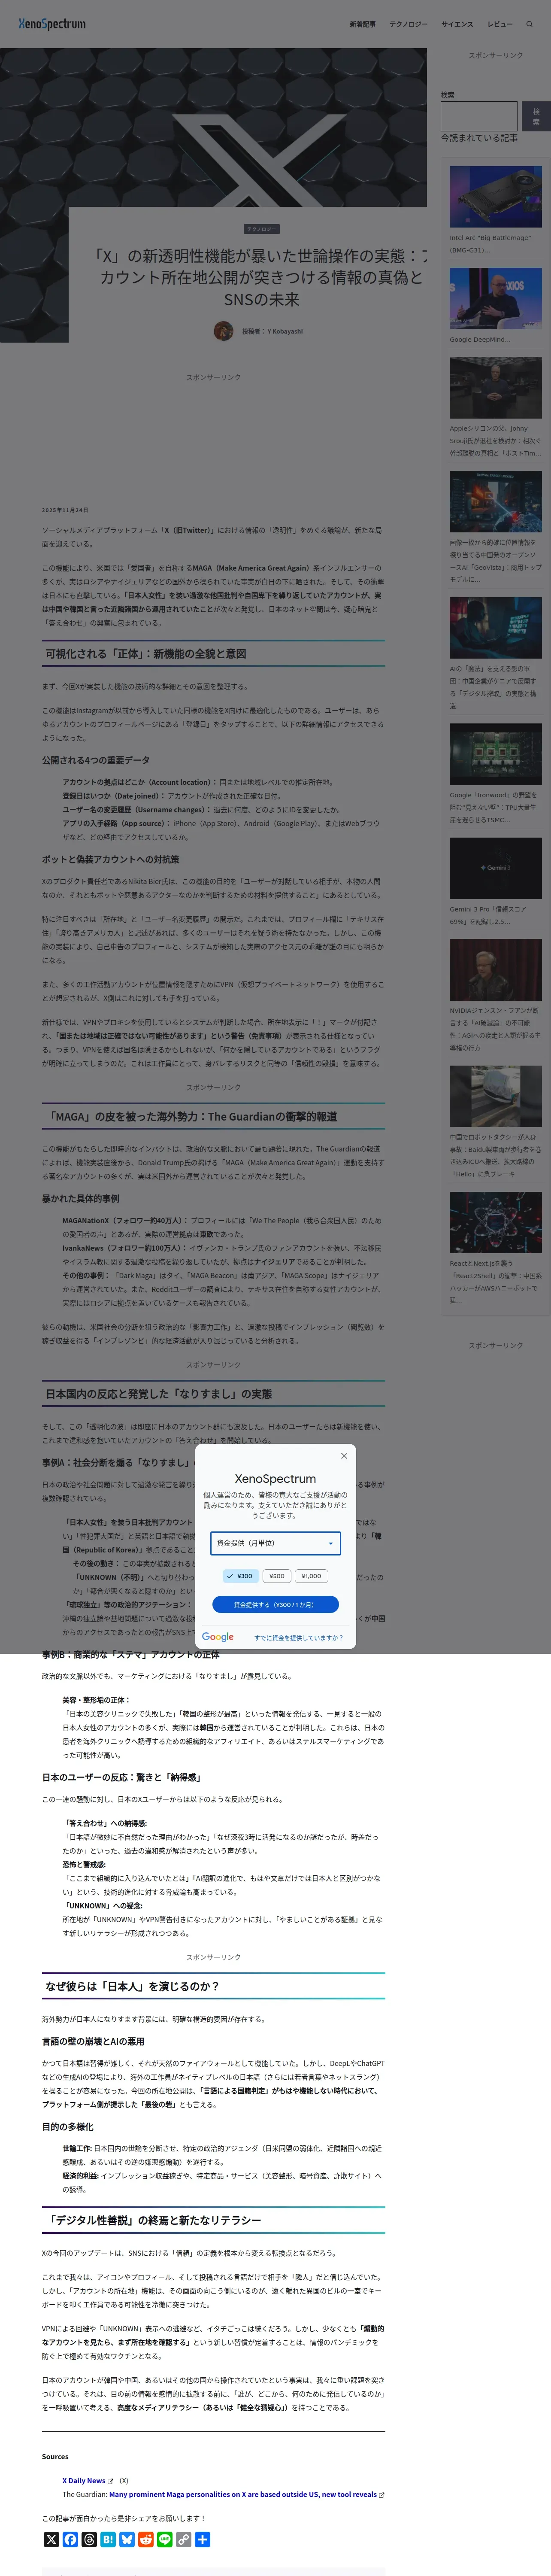Share the article on X
Image resolution: width=551 pixels, height=2576 pixels.
tap(51, 2539)
